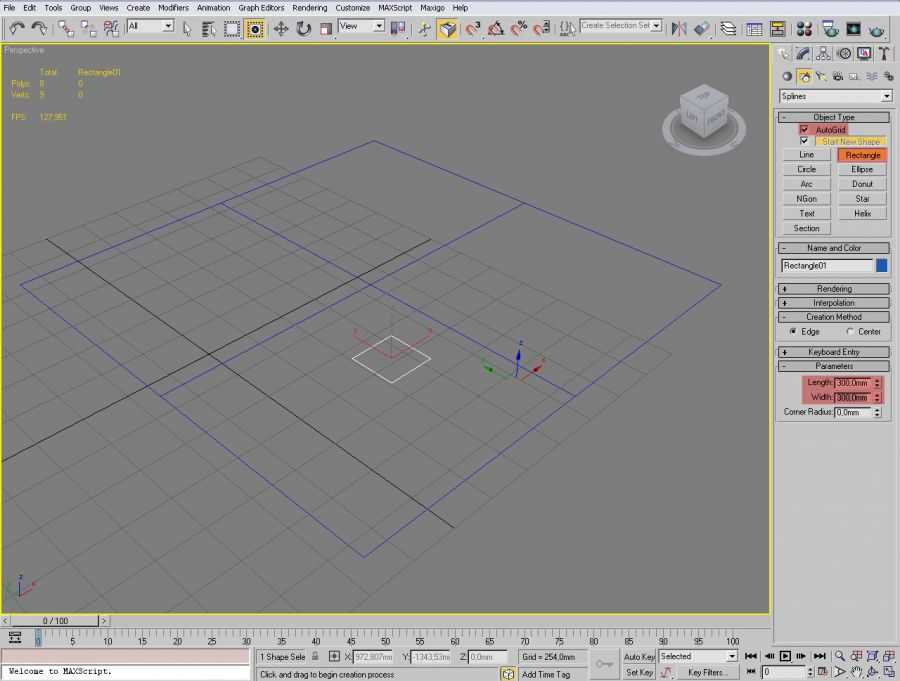Click the Select by Name icon
This screenshot has height=681, width=900.
(x=208, y=29)
